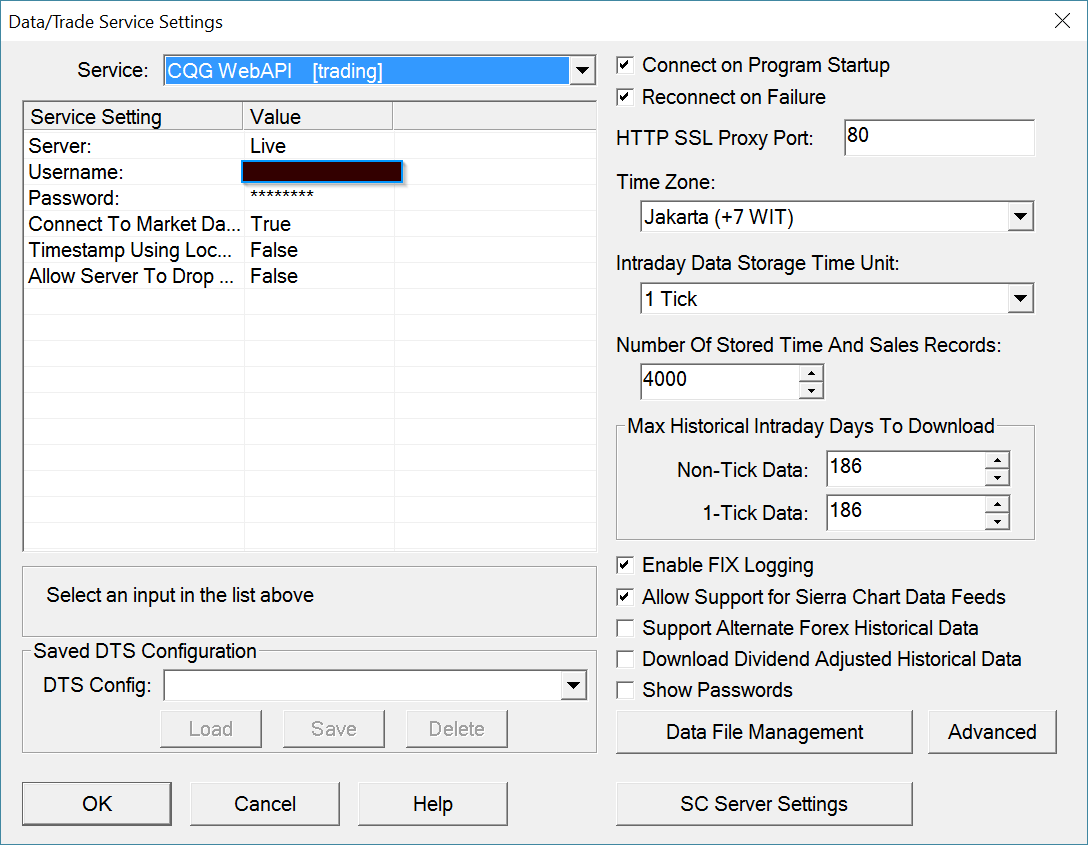This screenshot has height=845, width=1088.
Task: Disable Reconnect on Failure
Action: [x=625, y=98]
